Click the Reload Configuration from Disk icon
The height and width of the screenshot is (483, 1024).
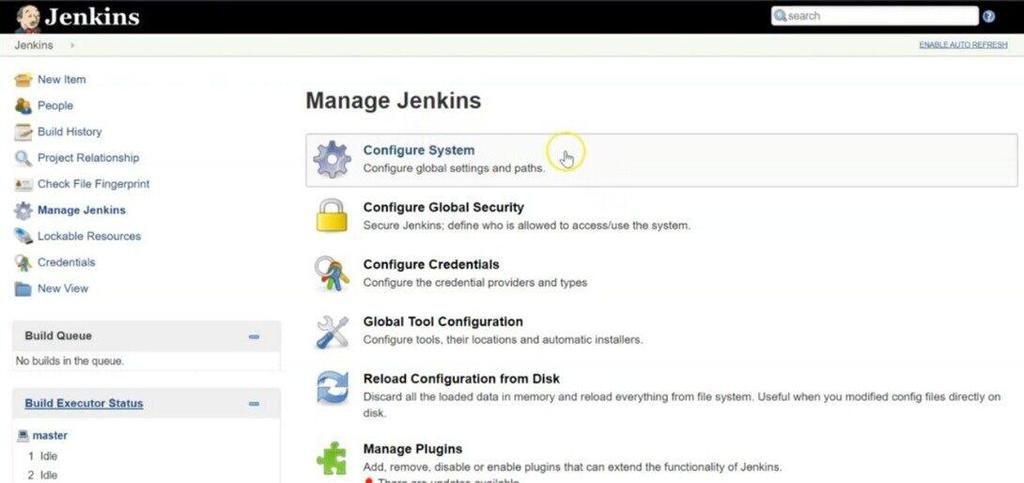tap(332, 388)
